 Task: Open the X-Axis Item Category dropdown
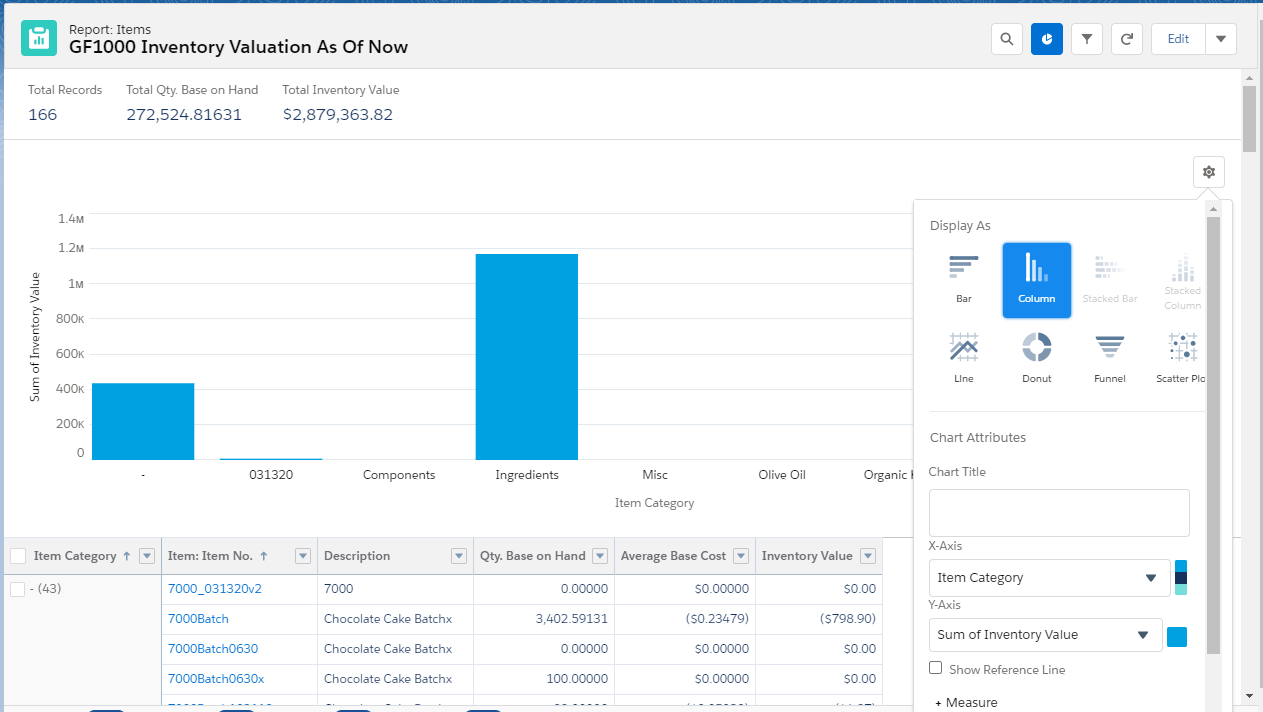1049,577
